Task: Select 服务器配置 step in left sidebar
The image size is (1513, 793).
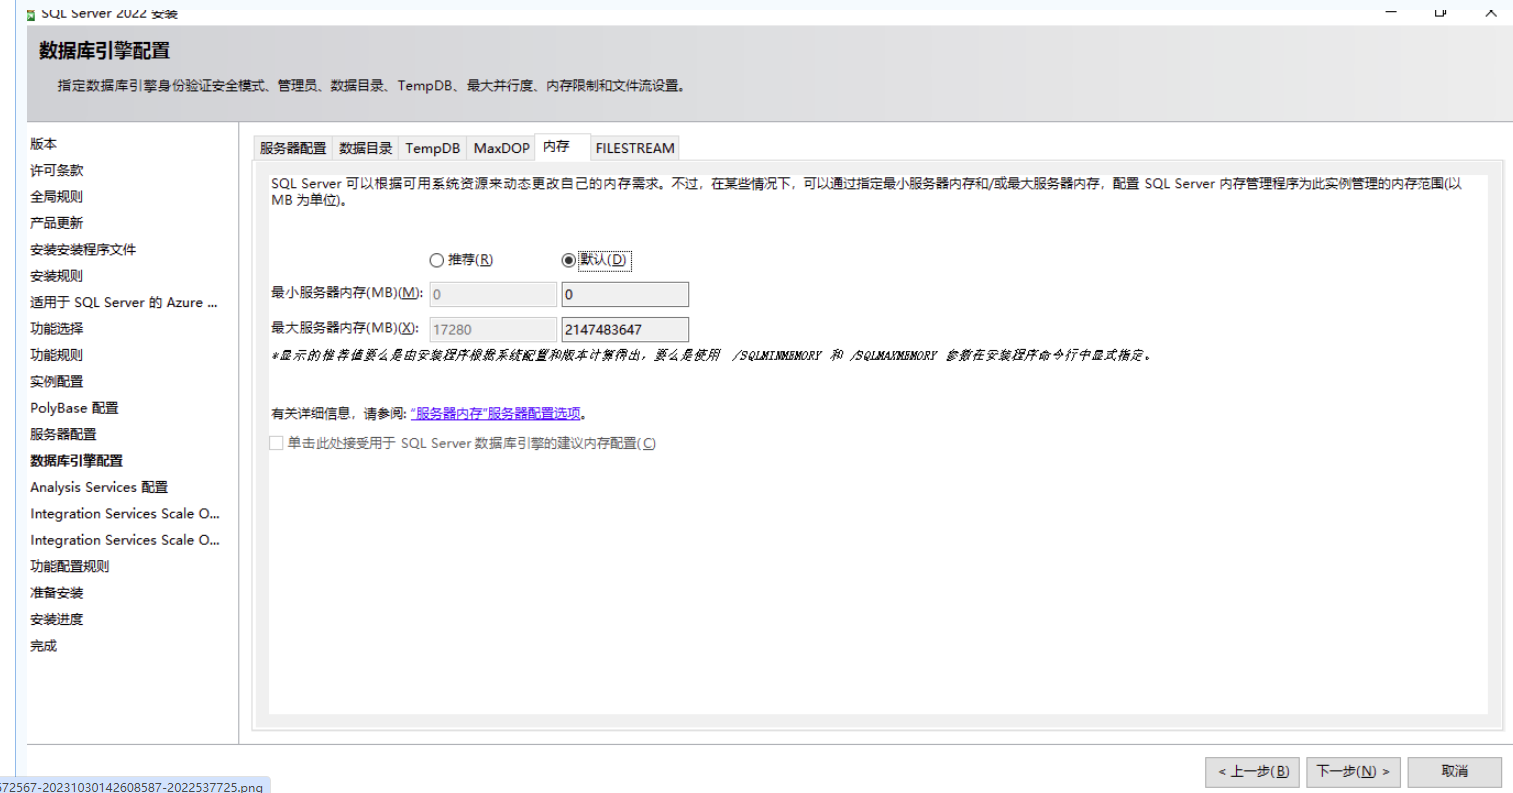Action: coord(64,434)
